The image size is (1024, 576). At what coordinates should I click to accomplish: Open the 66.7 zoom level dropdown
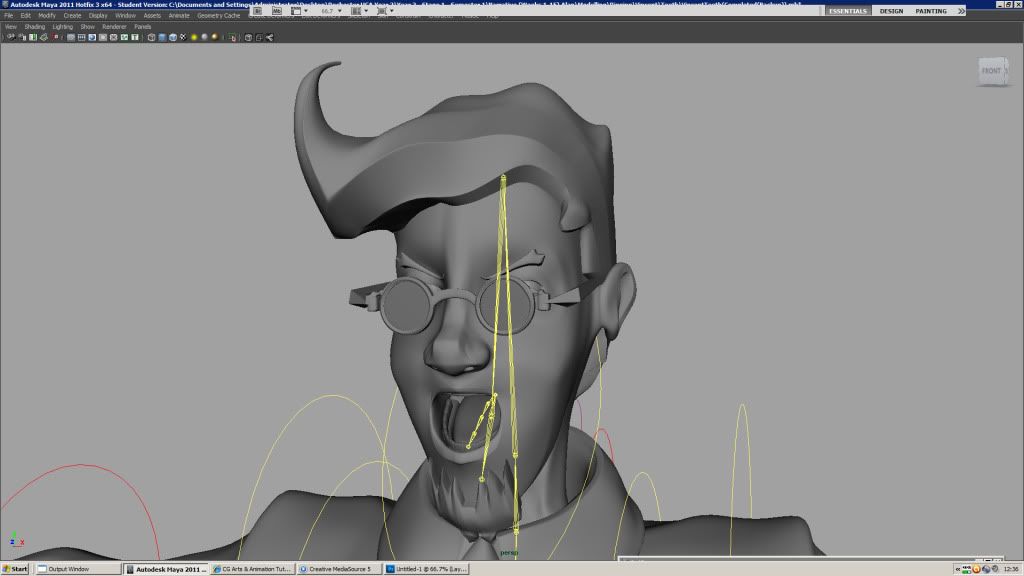tap(331, 11)
